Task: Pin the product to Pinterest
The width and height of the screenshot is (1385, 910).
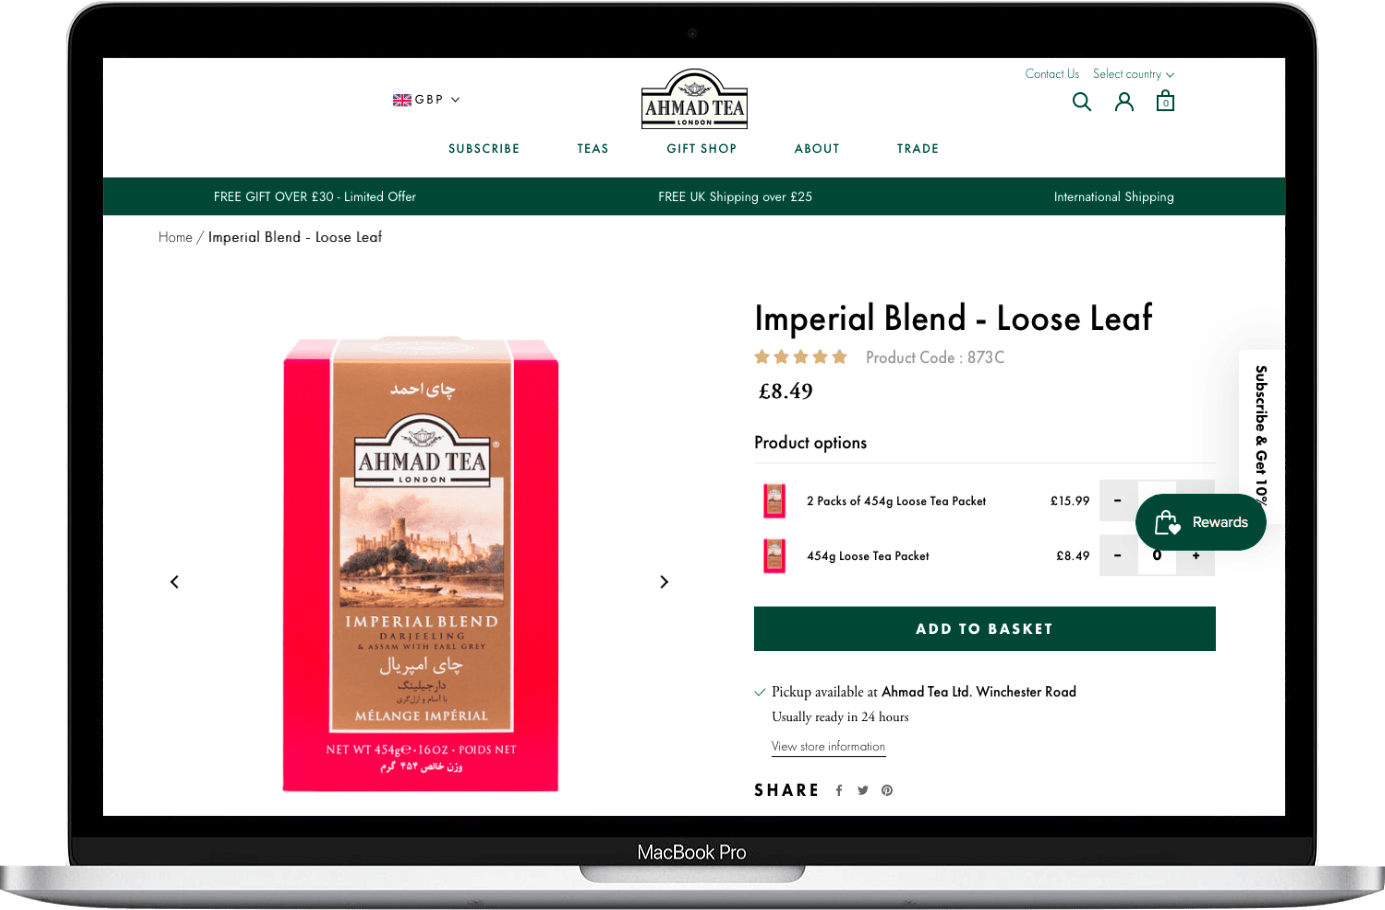Action: pyautogui.click(x=887, y=790)
